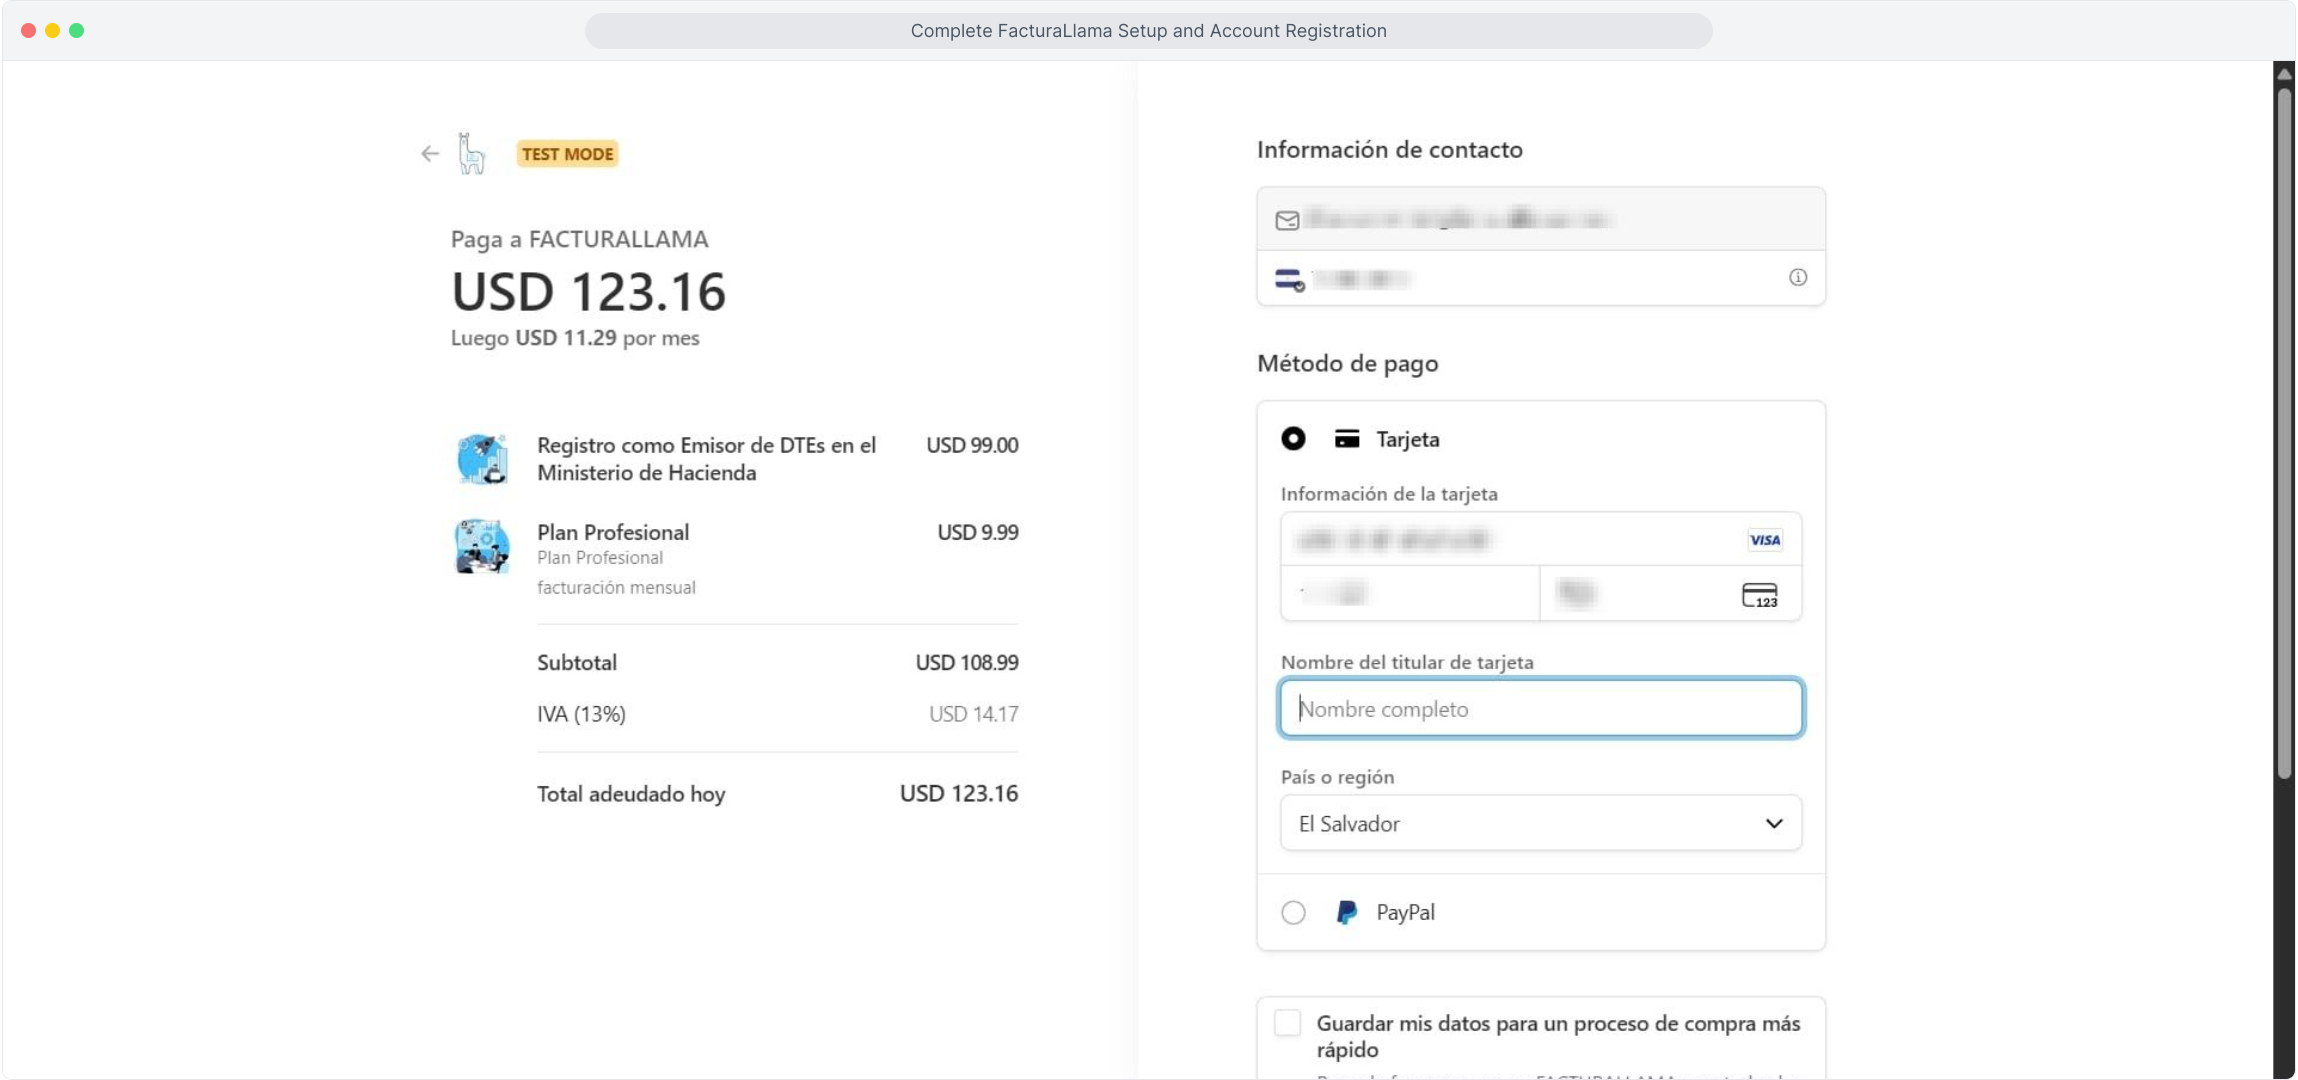Screen dimensions: 2298x1080
Task: Click the card number field
Action: click(x=1500, y=540)
